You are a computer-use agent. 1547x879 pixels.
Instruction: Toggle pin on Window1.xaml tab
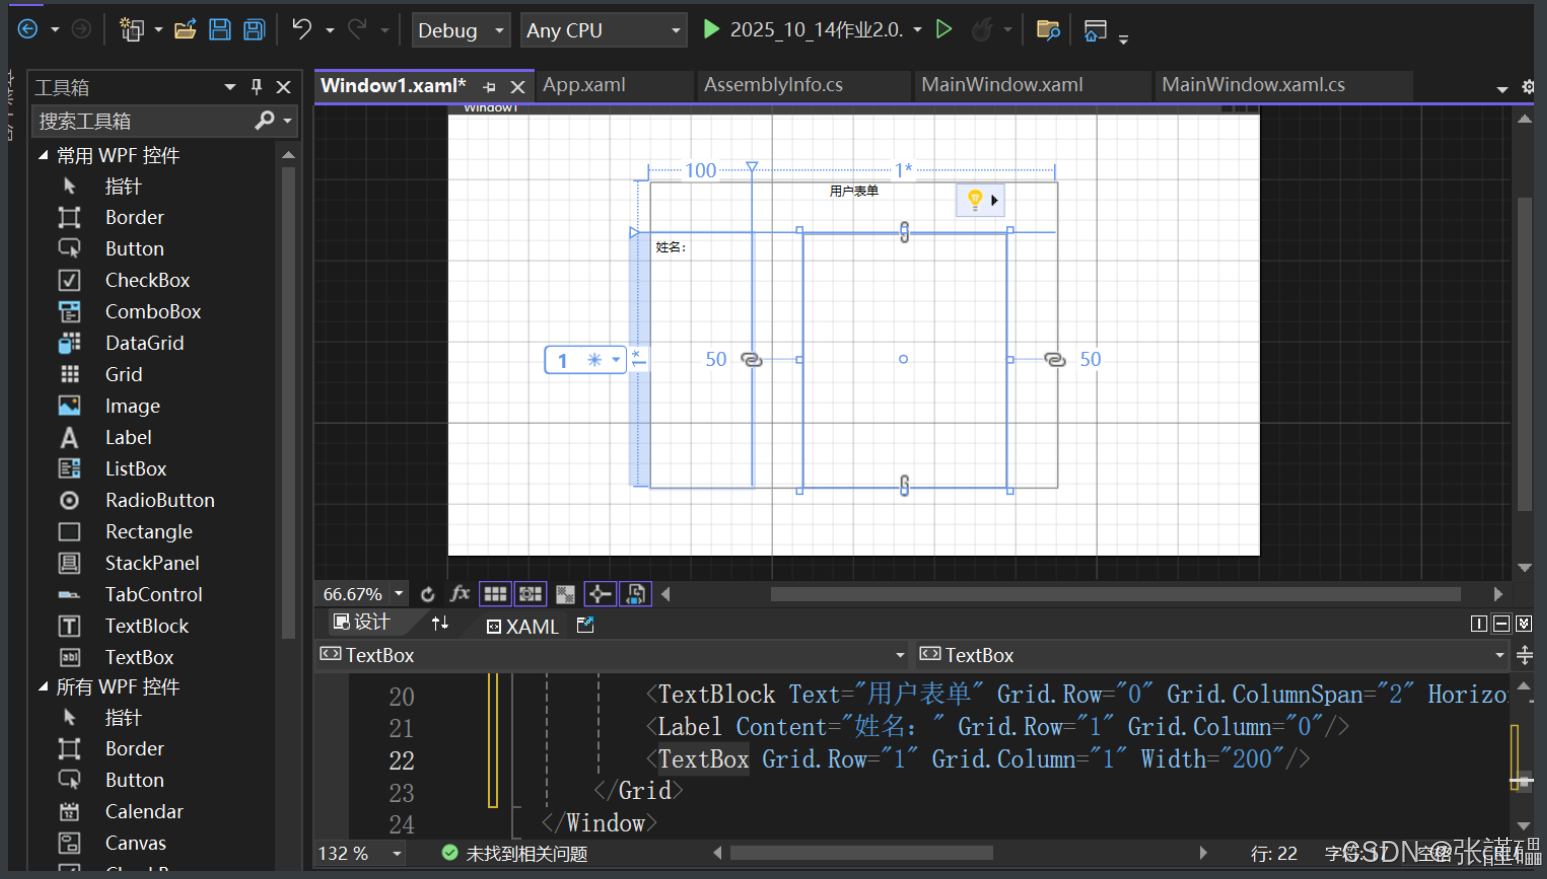point(489,87)
